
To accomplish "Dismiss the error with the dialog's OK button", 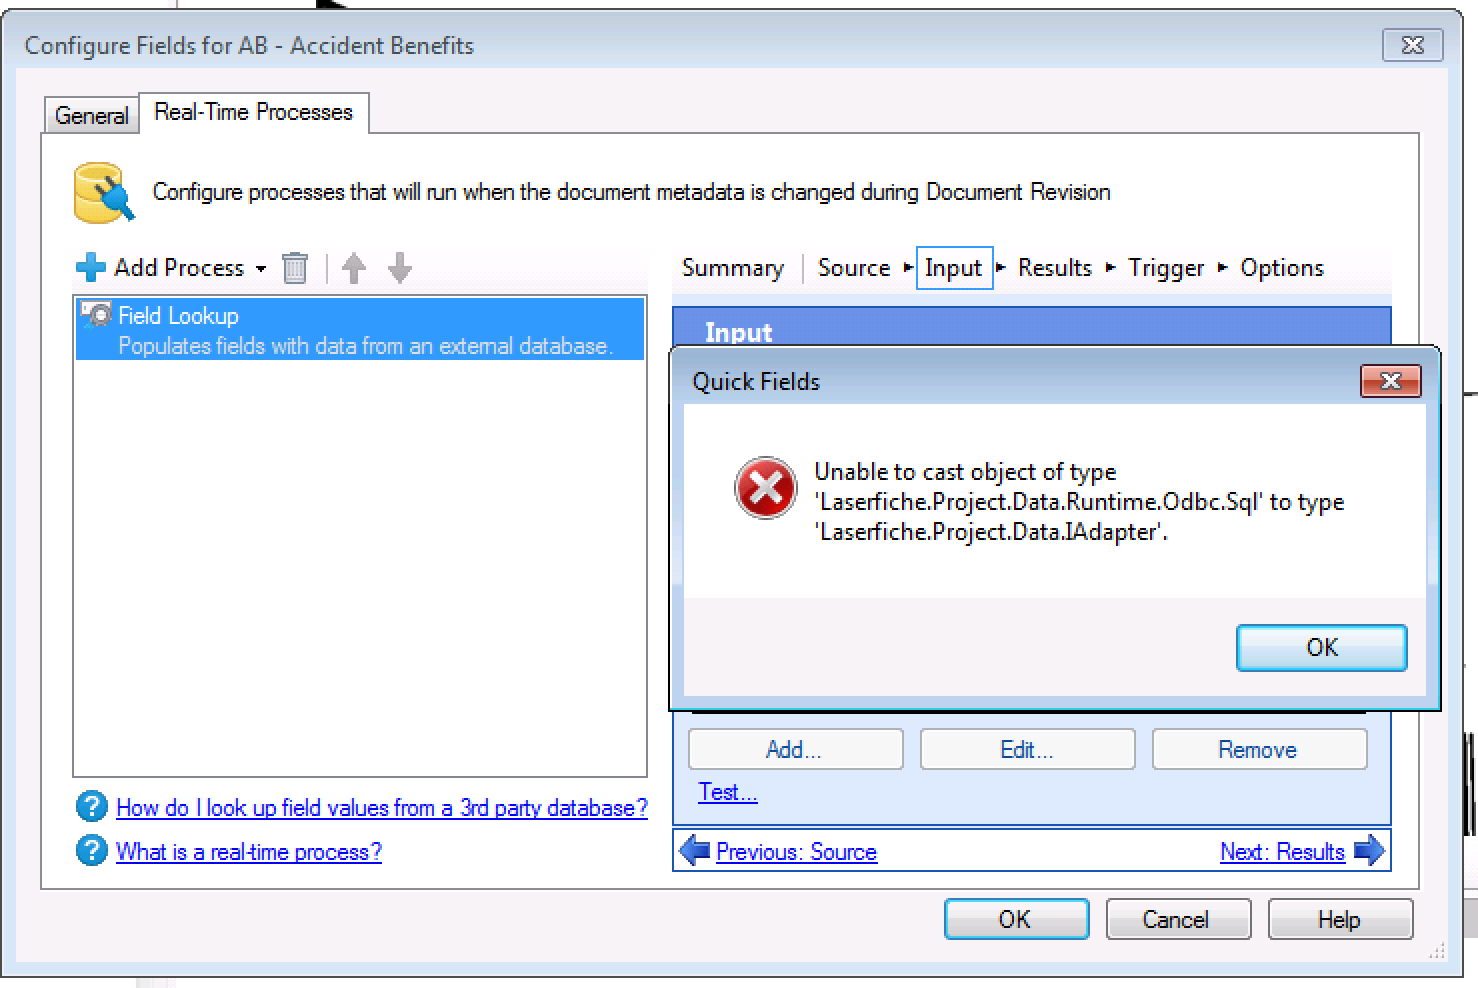I will click(1322, 647).
